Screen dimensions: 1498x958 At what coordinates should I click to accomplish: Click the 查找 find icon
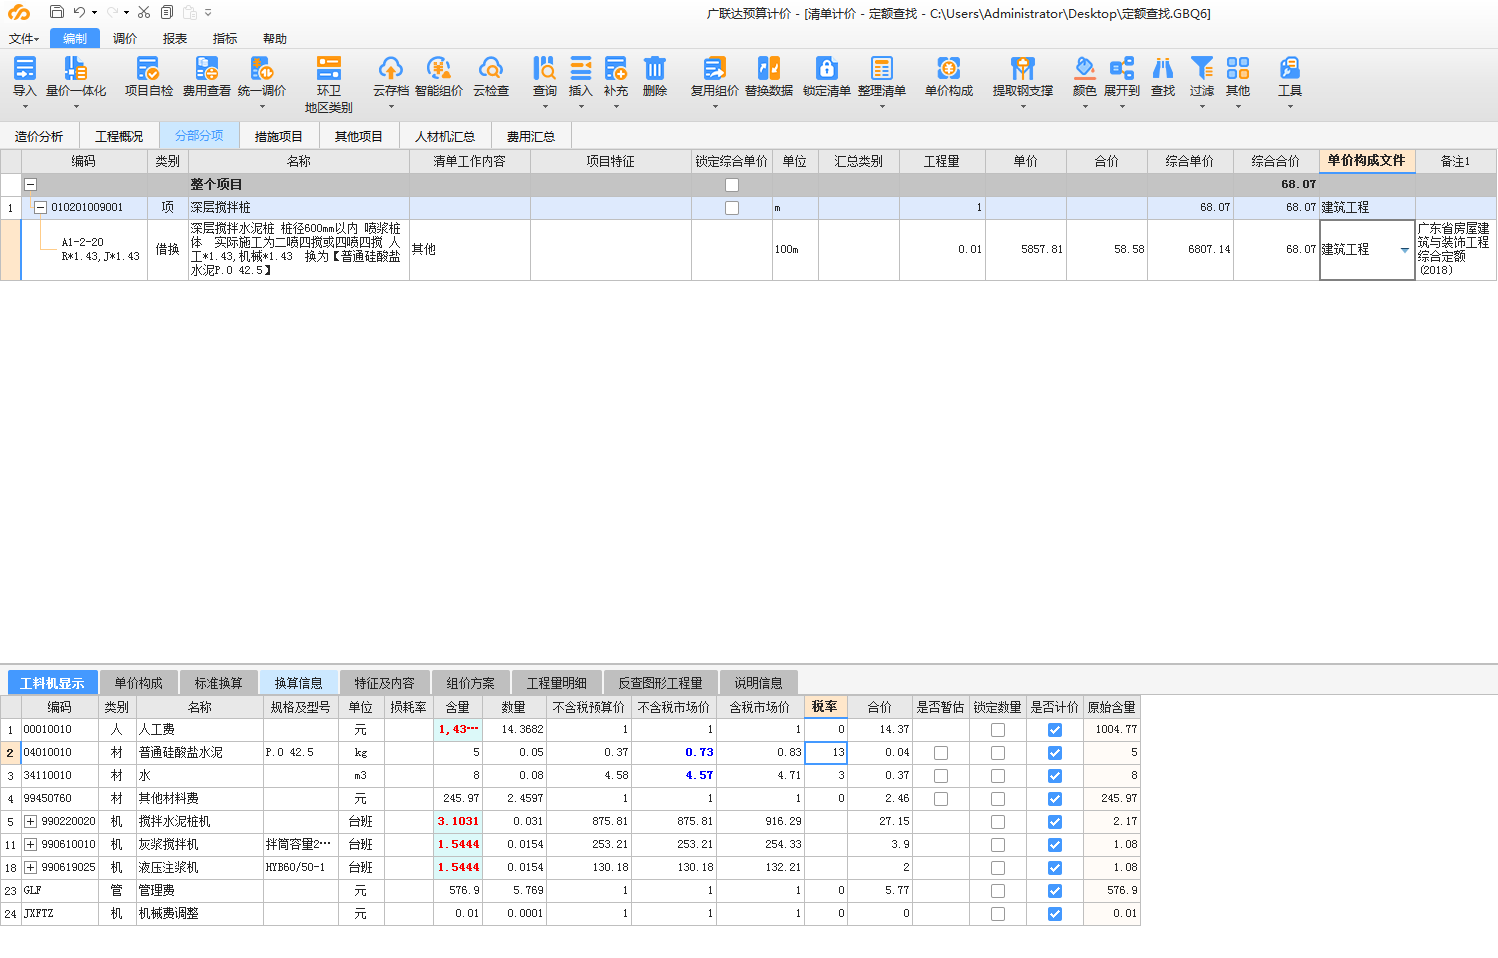click(x=1163, y=68)
